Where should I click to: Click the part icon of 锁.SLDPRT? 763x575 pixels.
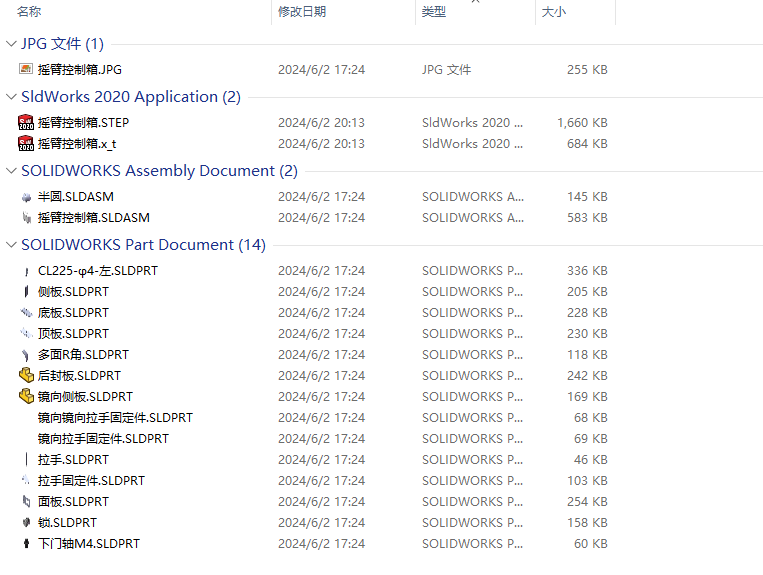point(26,522)
